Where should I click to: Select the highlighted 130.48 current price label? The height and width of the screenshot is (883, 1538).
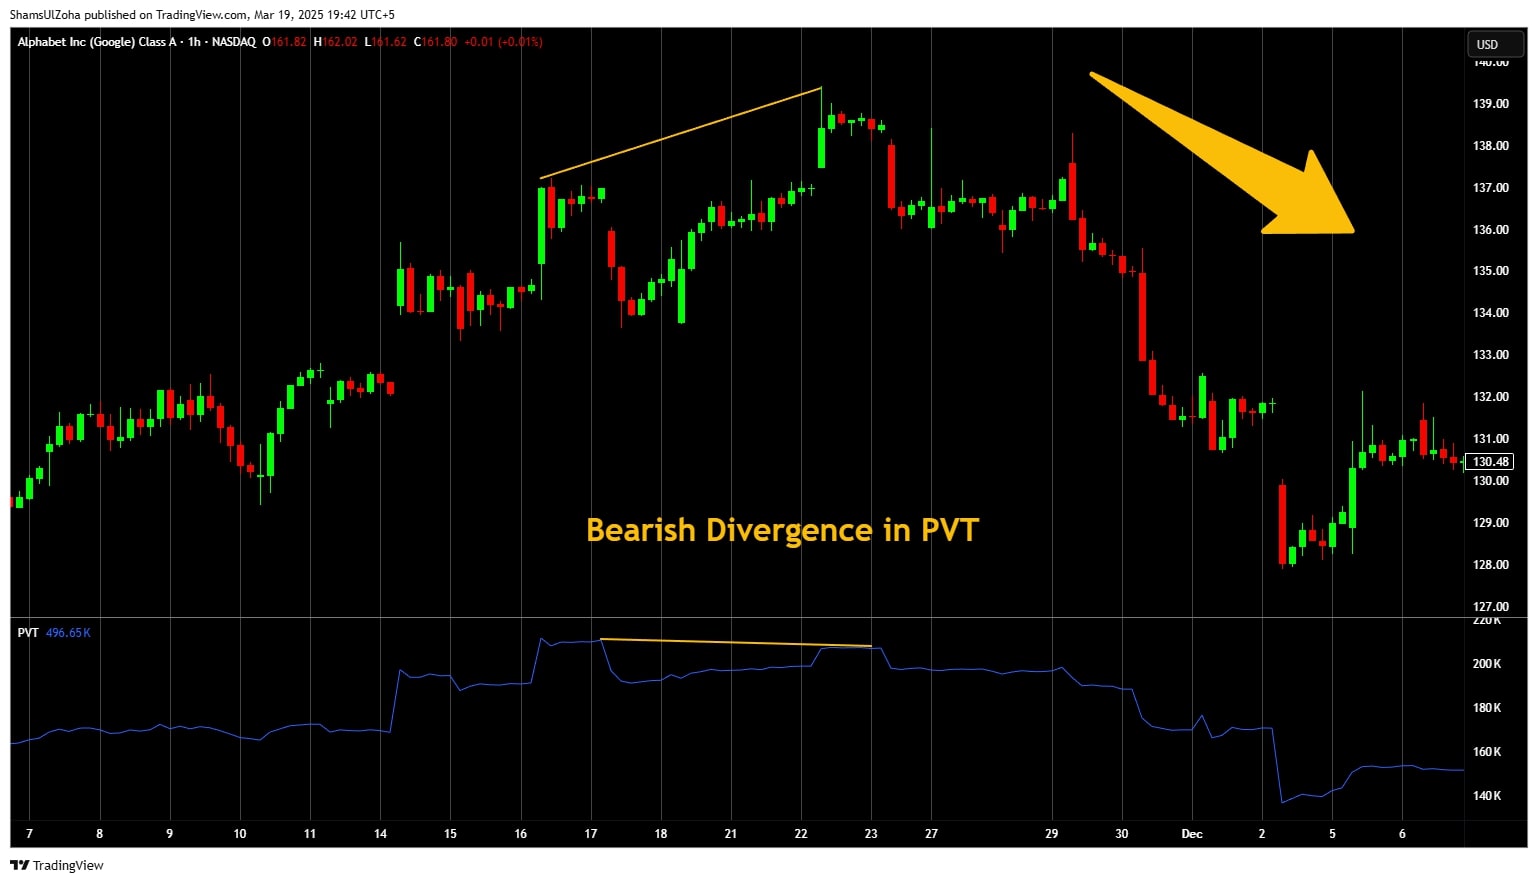coord(1489,462)
